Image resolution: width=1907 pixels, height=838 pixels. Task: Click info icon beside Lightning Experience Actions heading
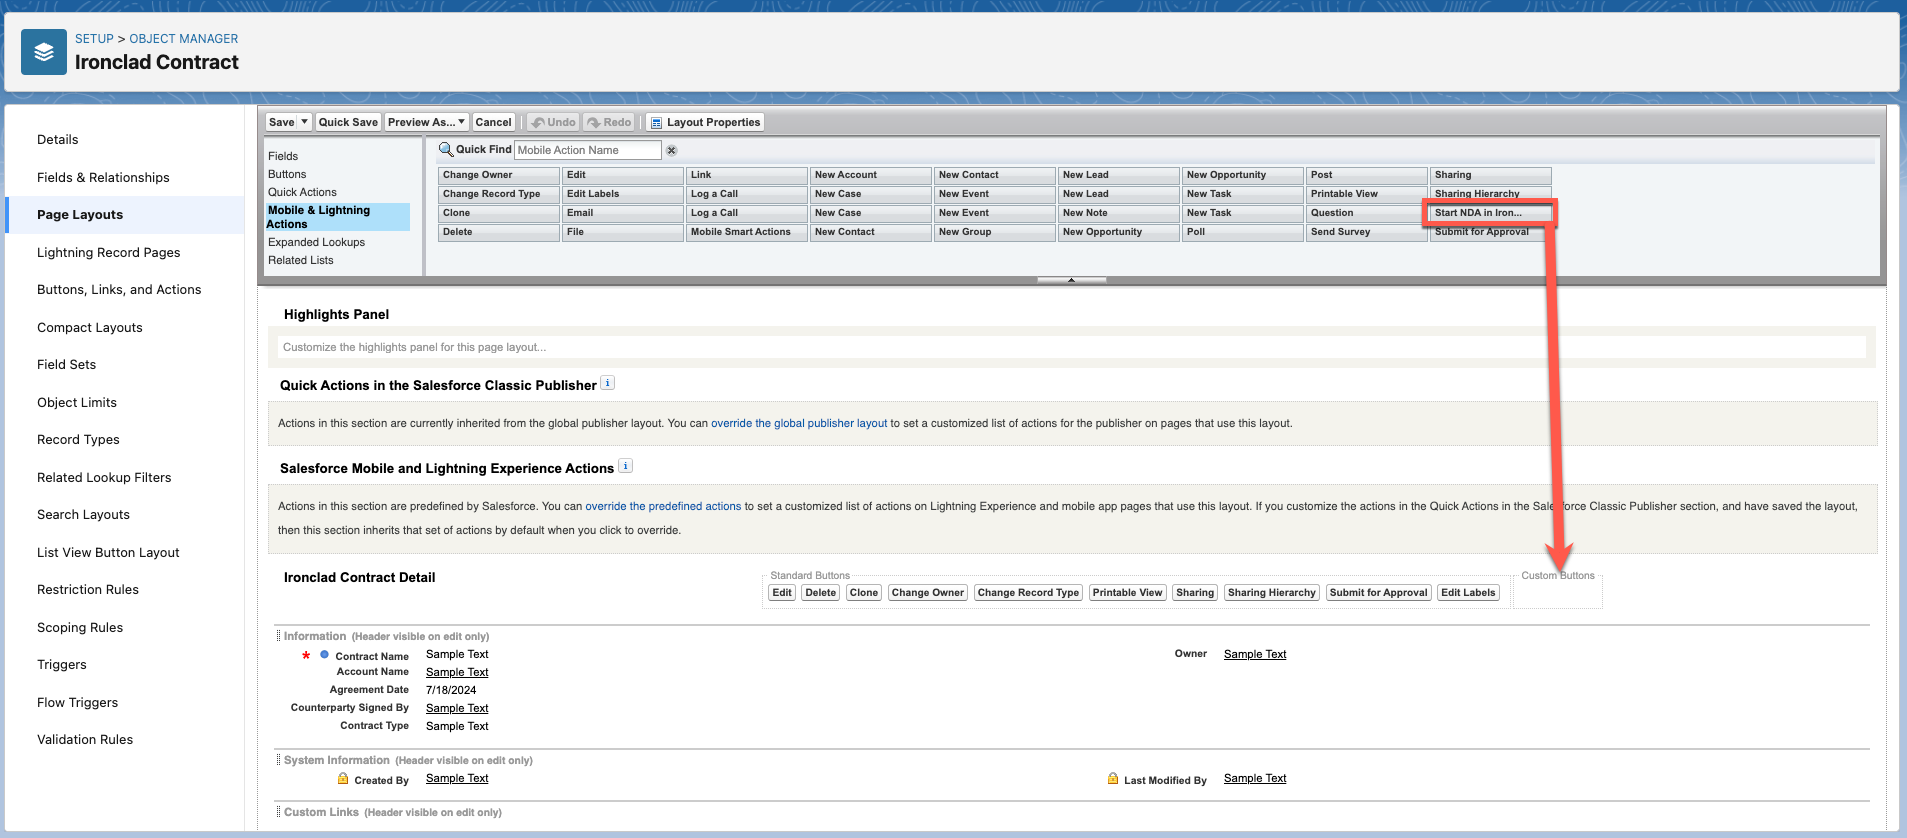(x=626, y=466)
